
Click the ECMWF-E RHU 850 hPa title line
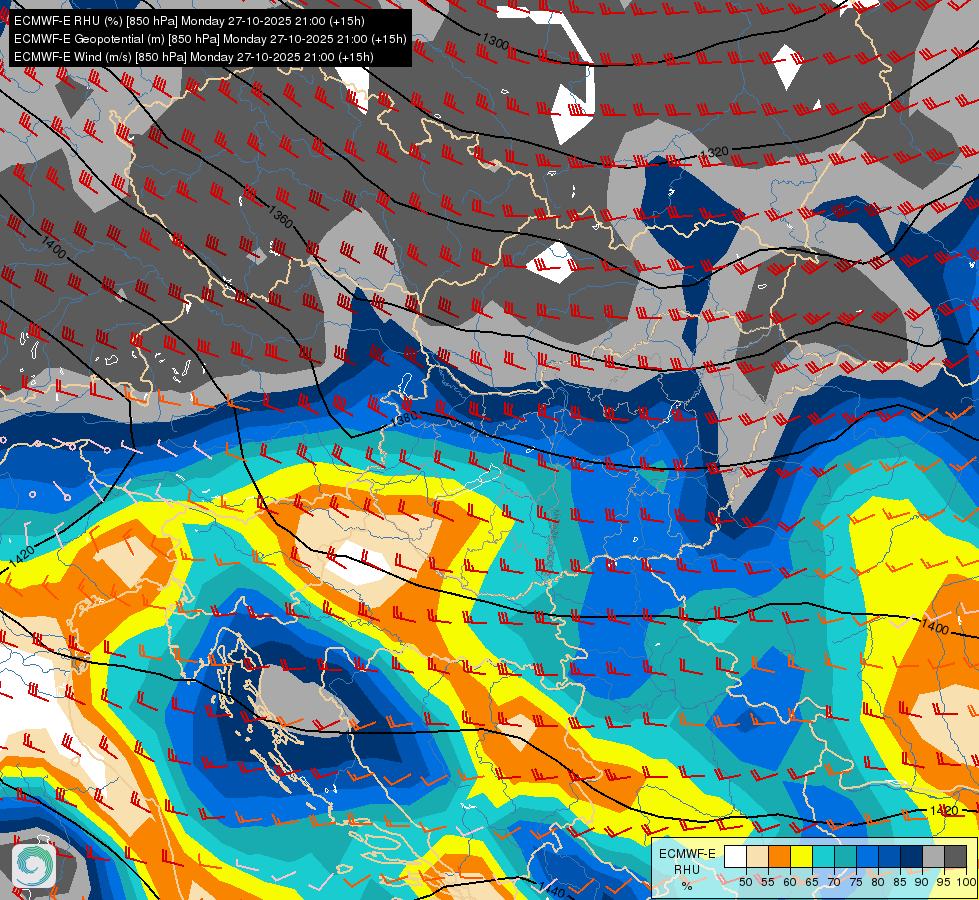click(189, 21)
